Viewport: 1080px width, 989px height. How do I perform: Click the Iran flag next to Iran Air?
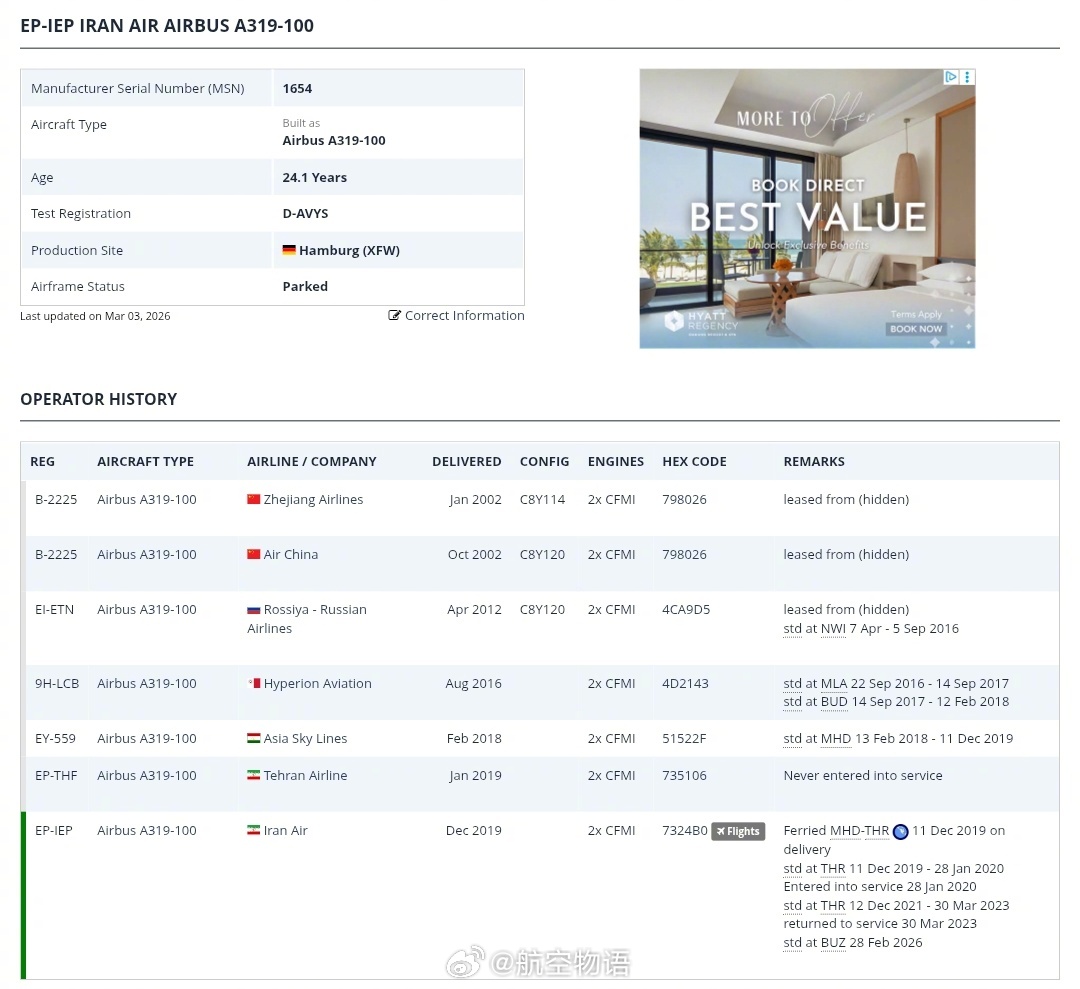click(x=253, y=831)
